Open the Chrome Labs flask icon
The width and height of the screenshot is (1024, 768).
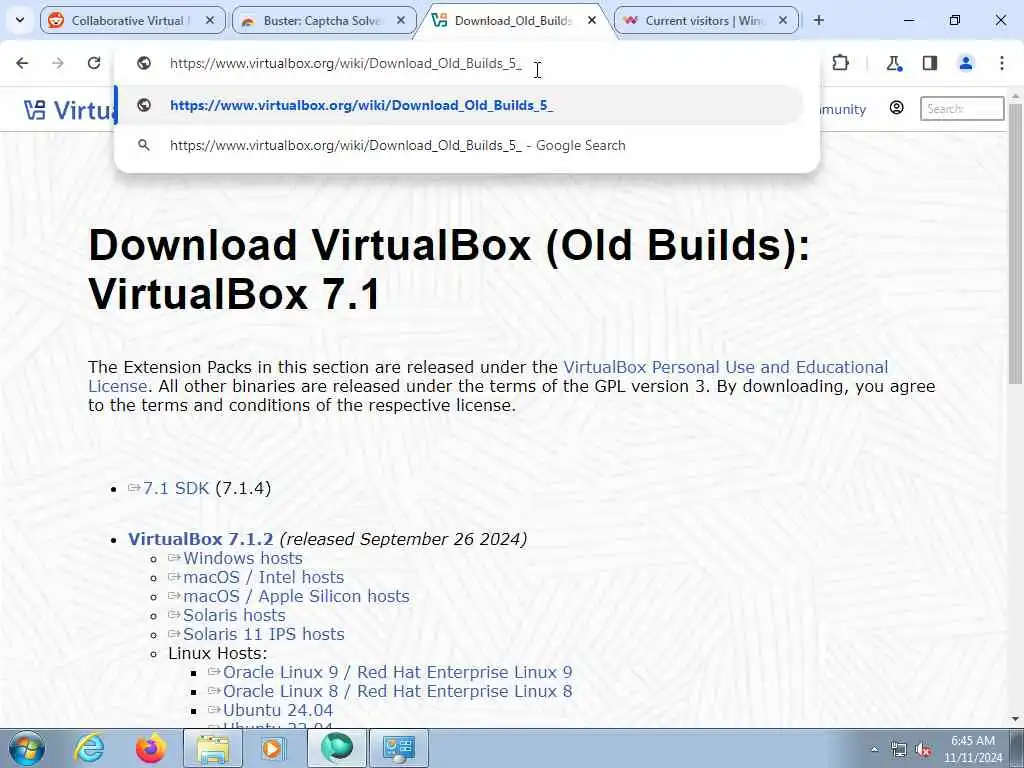click(x=893, y=63)
